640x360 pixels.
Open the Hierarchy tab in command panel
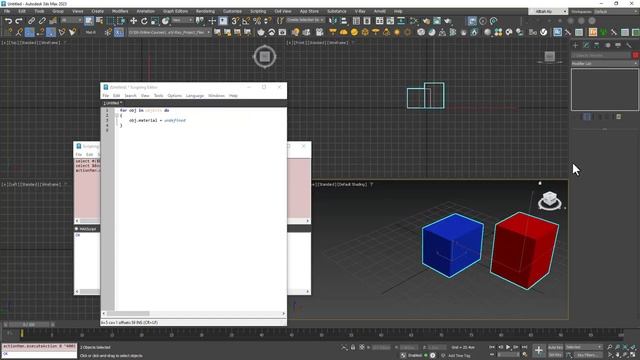point(597,45)
